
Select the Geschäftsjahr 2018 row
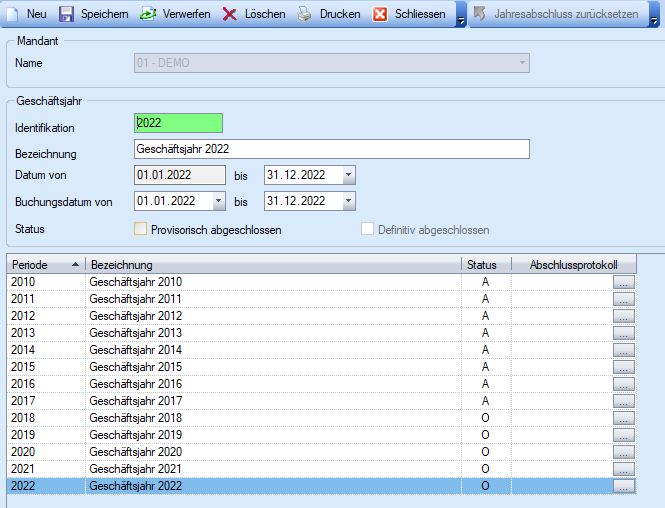pyautogui.click(x=135, y=418)
